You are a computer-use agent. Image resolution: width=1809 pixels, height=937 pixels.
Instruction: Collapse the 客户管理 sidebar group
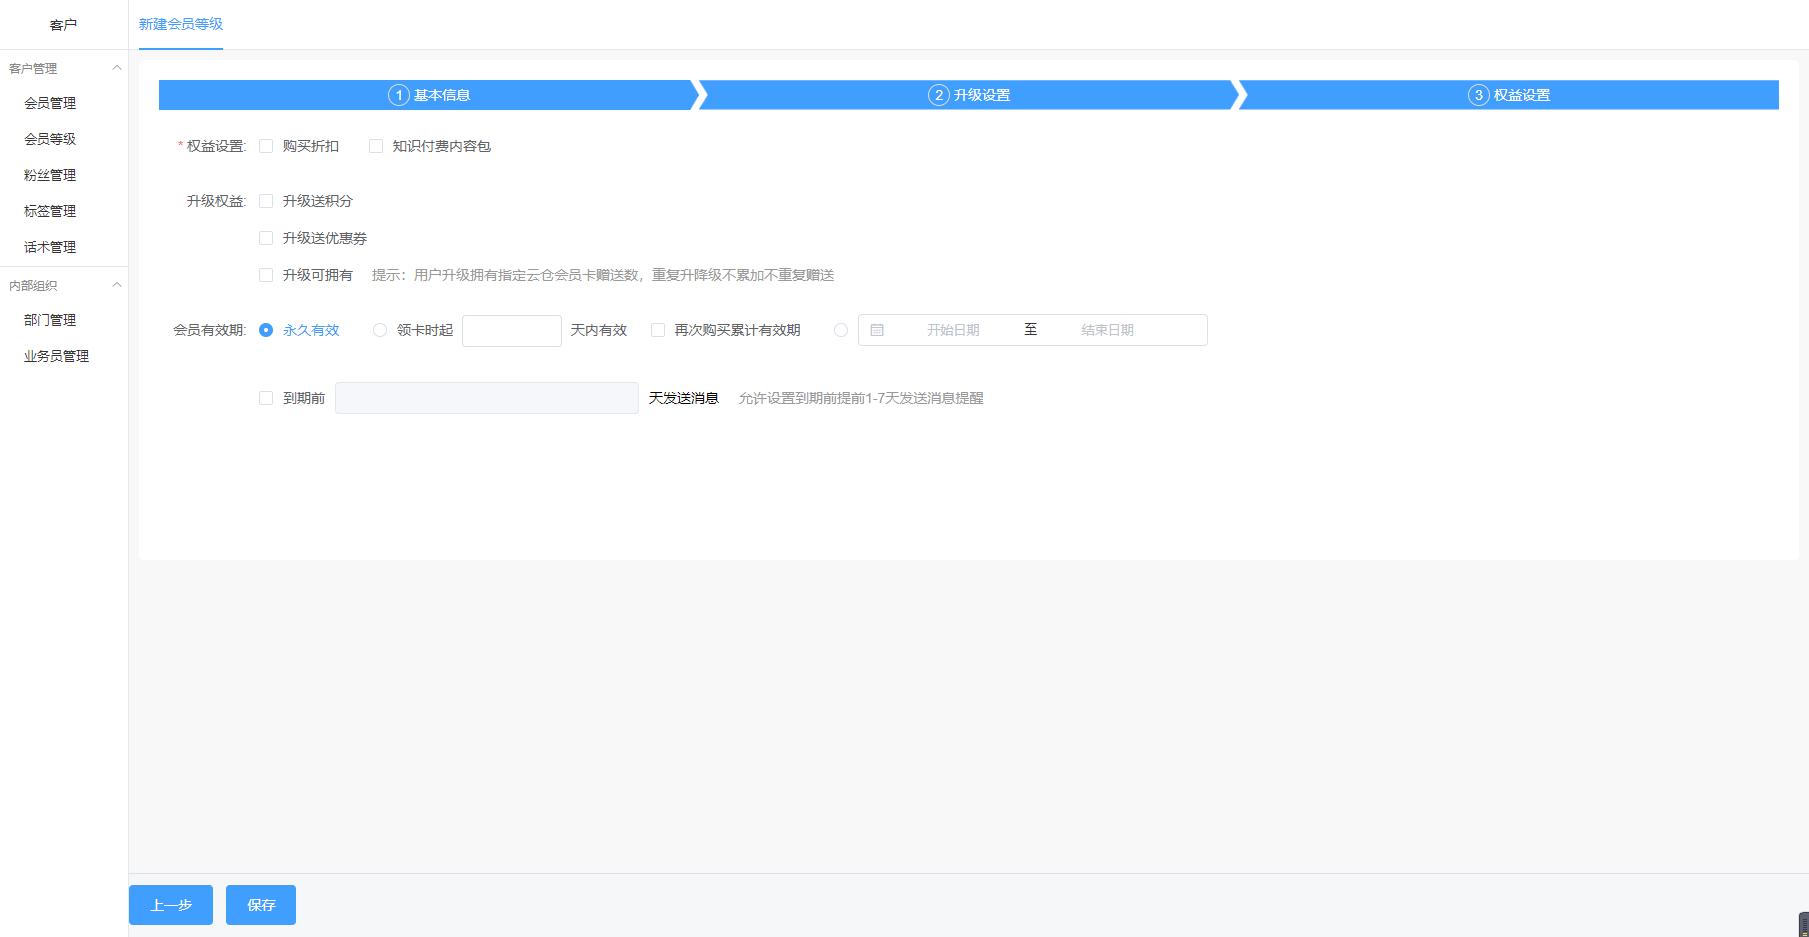pos(116,68)
